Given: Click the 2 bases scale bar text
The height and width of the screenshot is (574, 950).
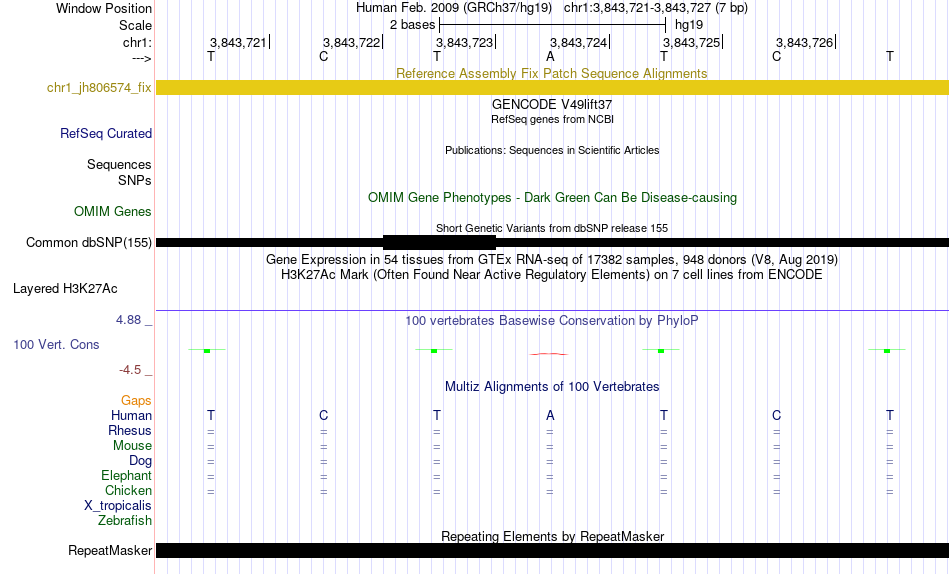Looking at the screenshot, I should point(413,25).
